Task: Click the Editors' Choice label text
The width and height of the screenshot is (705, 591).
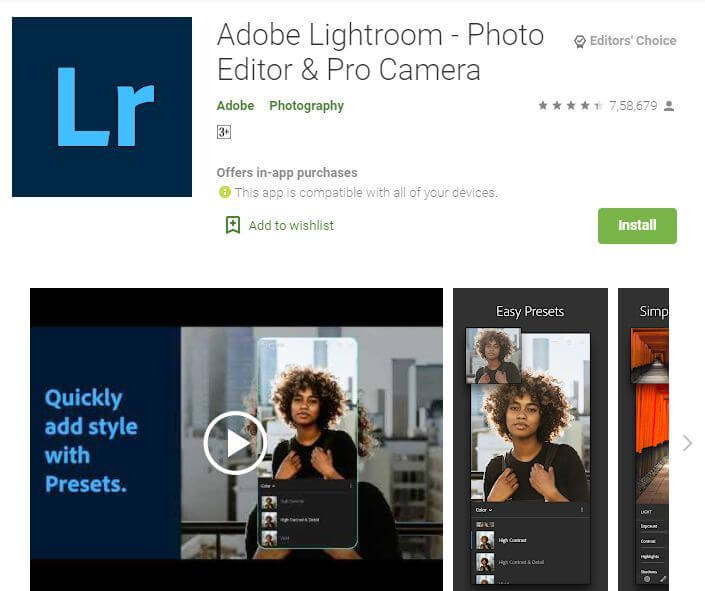Action: point(633,41)
